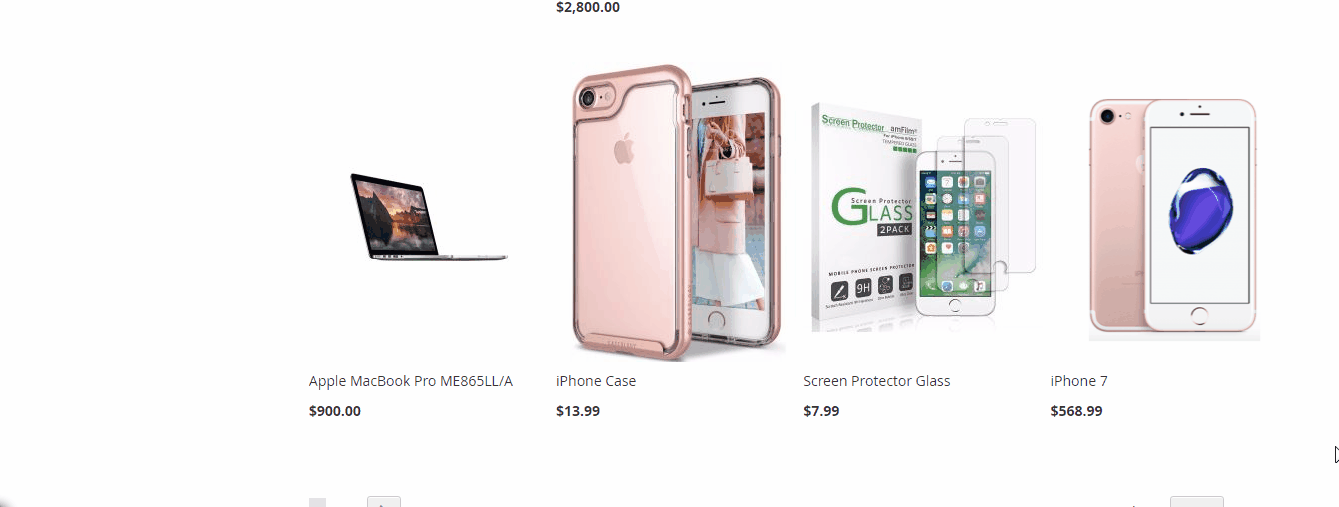Open the items per page dropdown
The height and width of the screenshot is (507, 1339).
click(x=1196, y=501)
